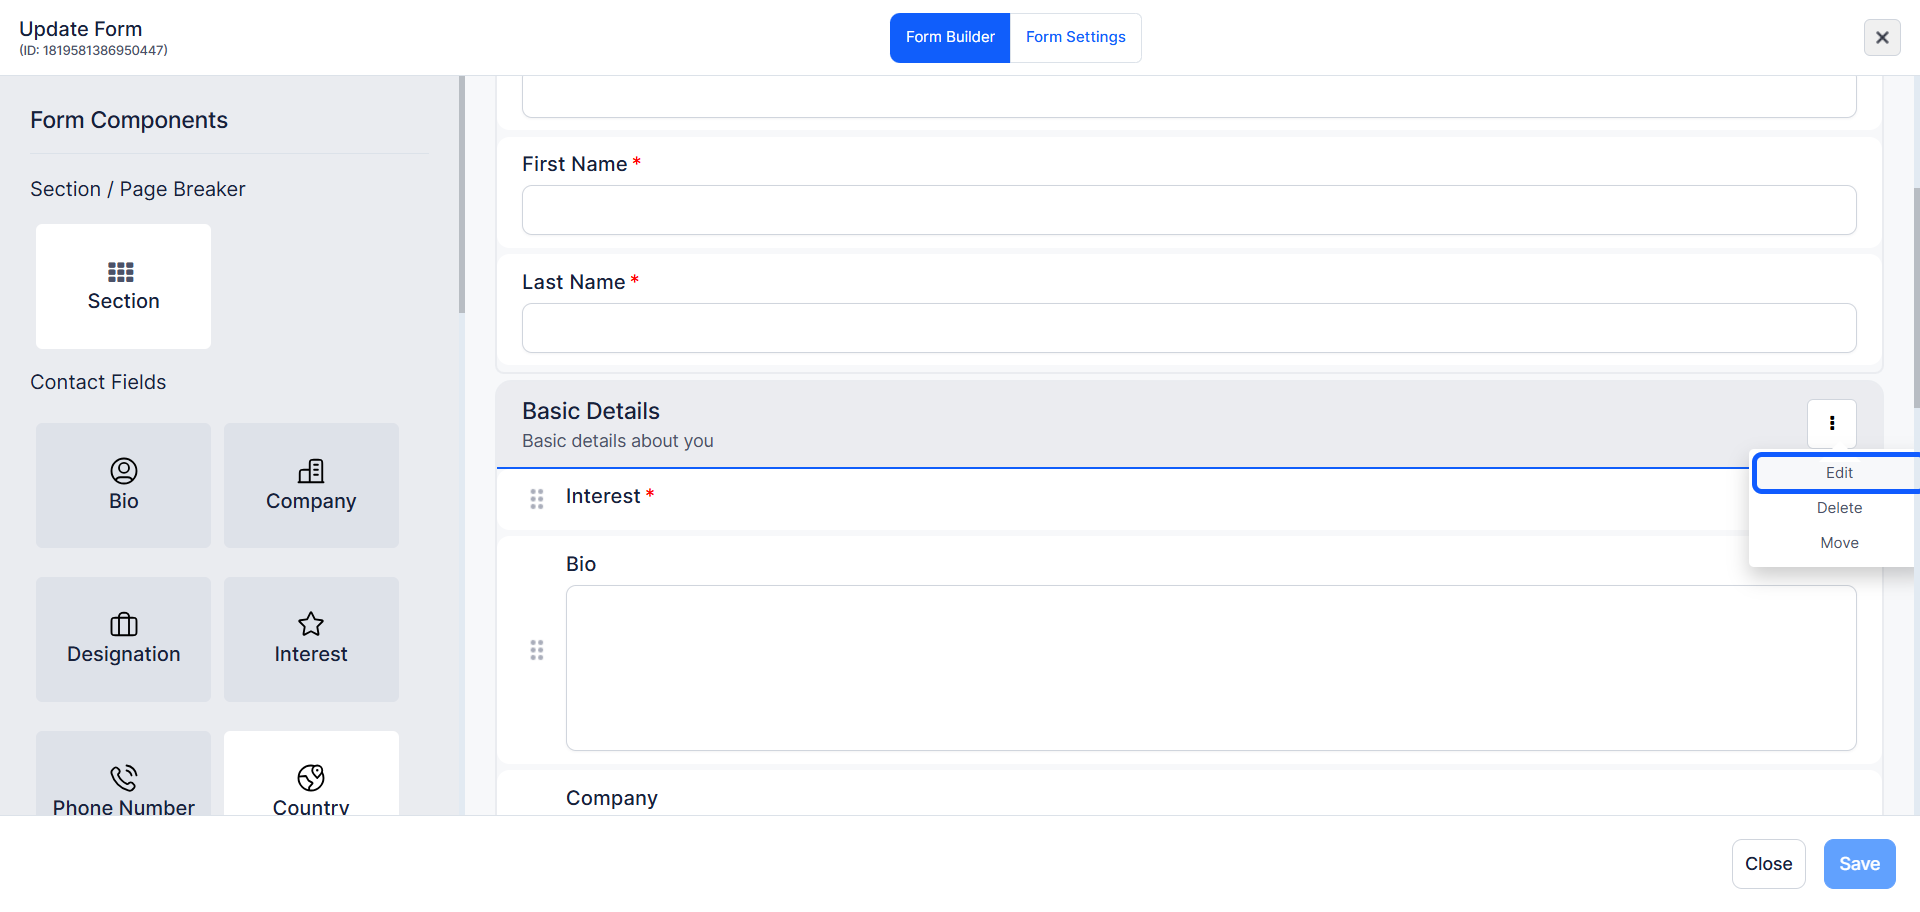Screen dimensions: 1920x912
Task: Click the Form Components heading
Action: (129, 120)
